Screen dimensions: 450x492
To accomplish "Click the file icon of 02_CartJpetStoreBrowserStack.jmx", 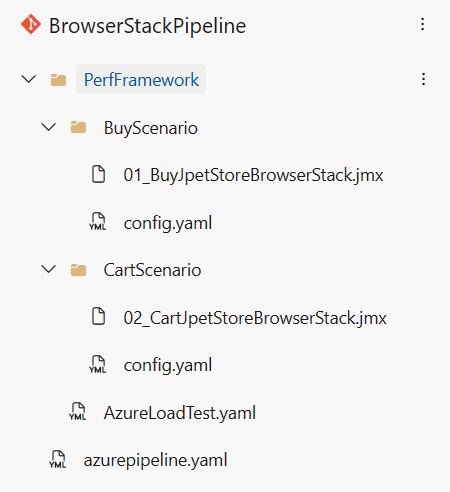I will click(x=98, y=316).
